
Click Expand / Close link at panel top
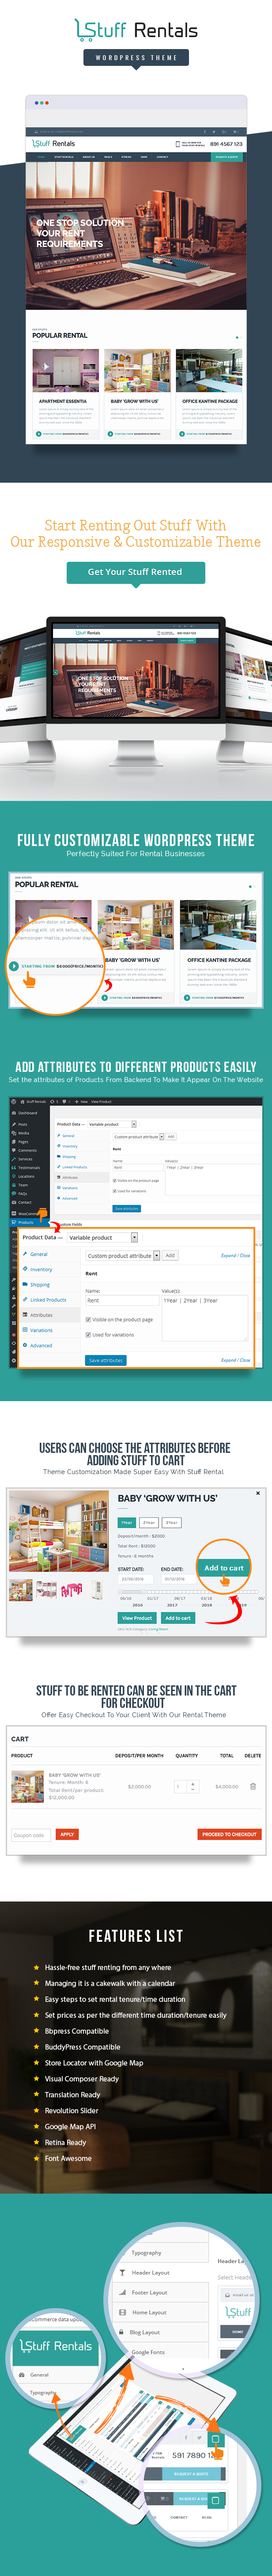pos(235,1255)
